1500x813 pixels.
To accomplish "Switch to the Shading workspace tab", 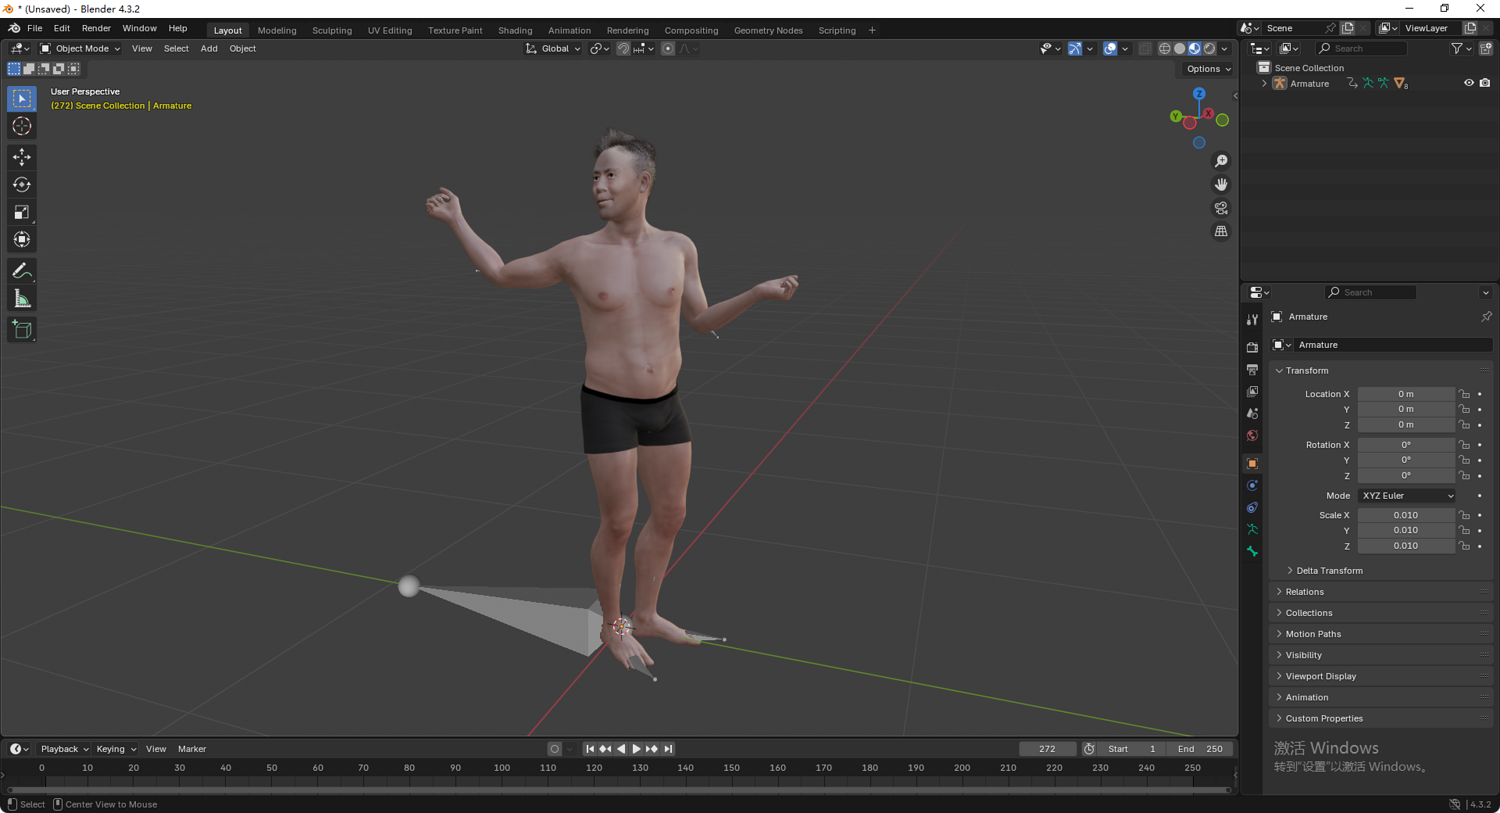I will tap(515, 30).
